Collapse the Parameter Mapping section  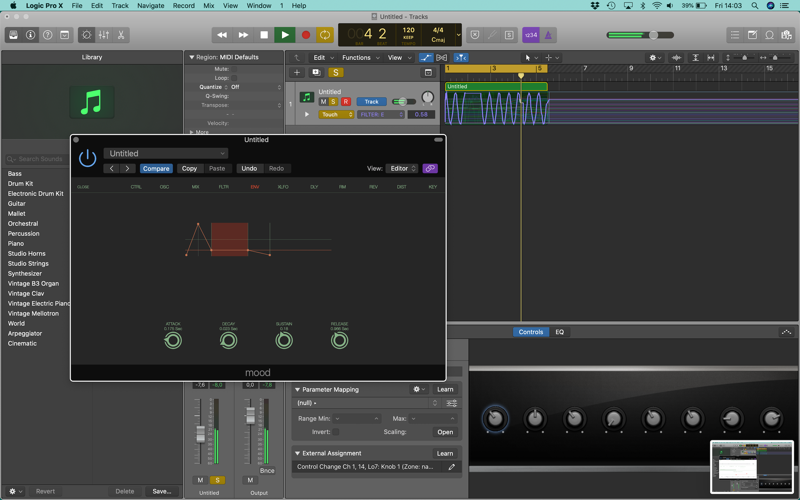click(x=297, y=389)
